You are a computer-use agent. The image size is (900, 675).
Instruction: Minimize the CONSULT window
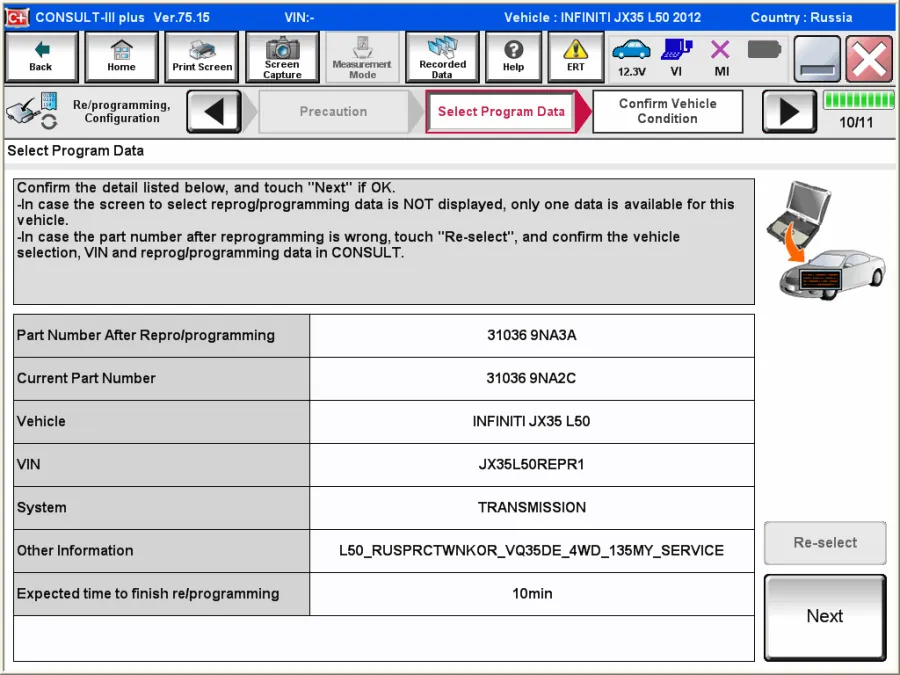click(x=817, y=58)
